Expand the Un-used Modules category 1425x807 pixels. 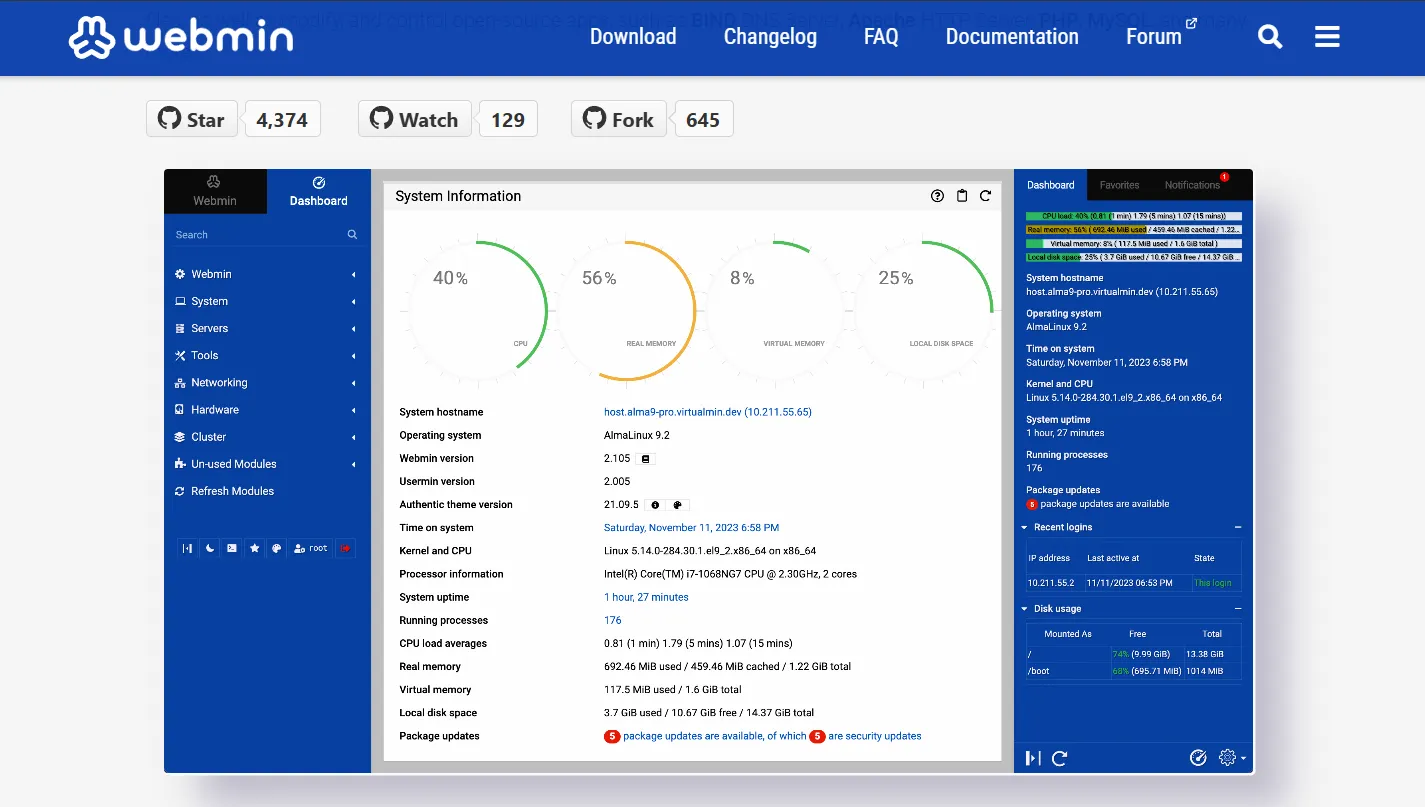pyautogui.click(x=266, y=464)
